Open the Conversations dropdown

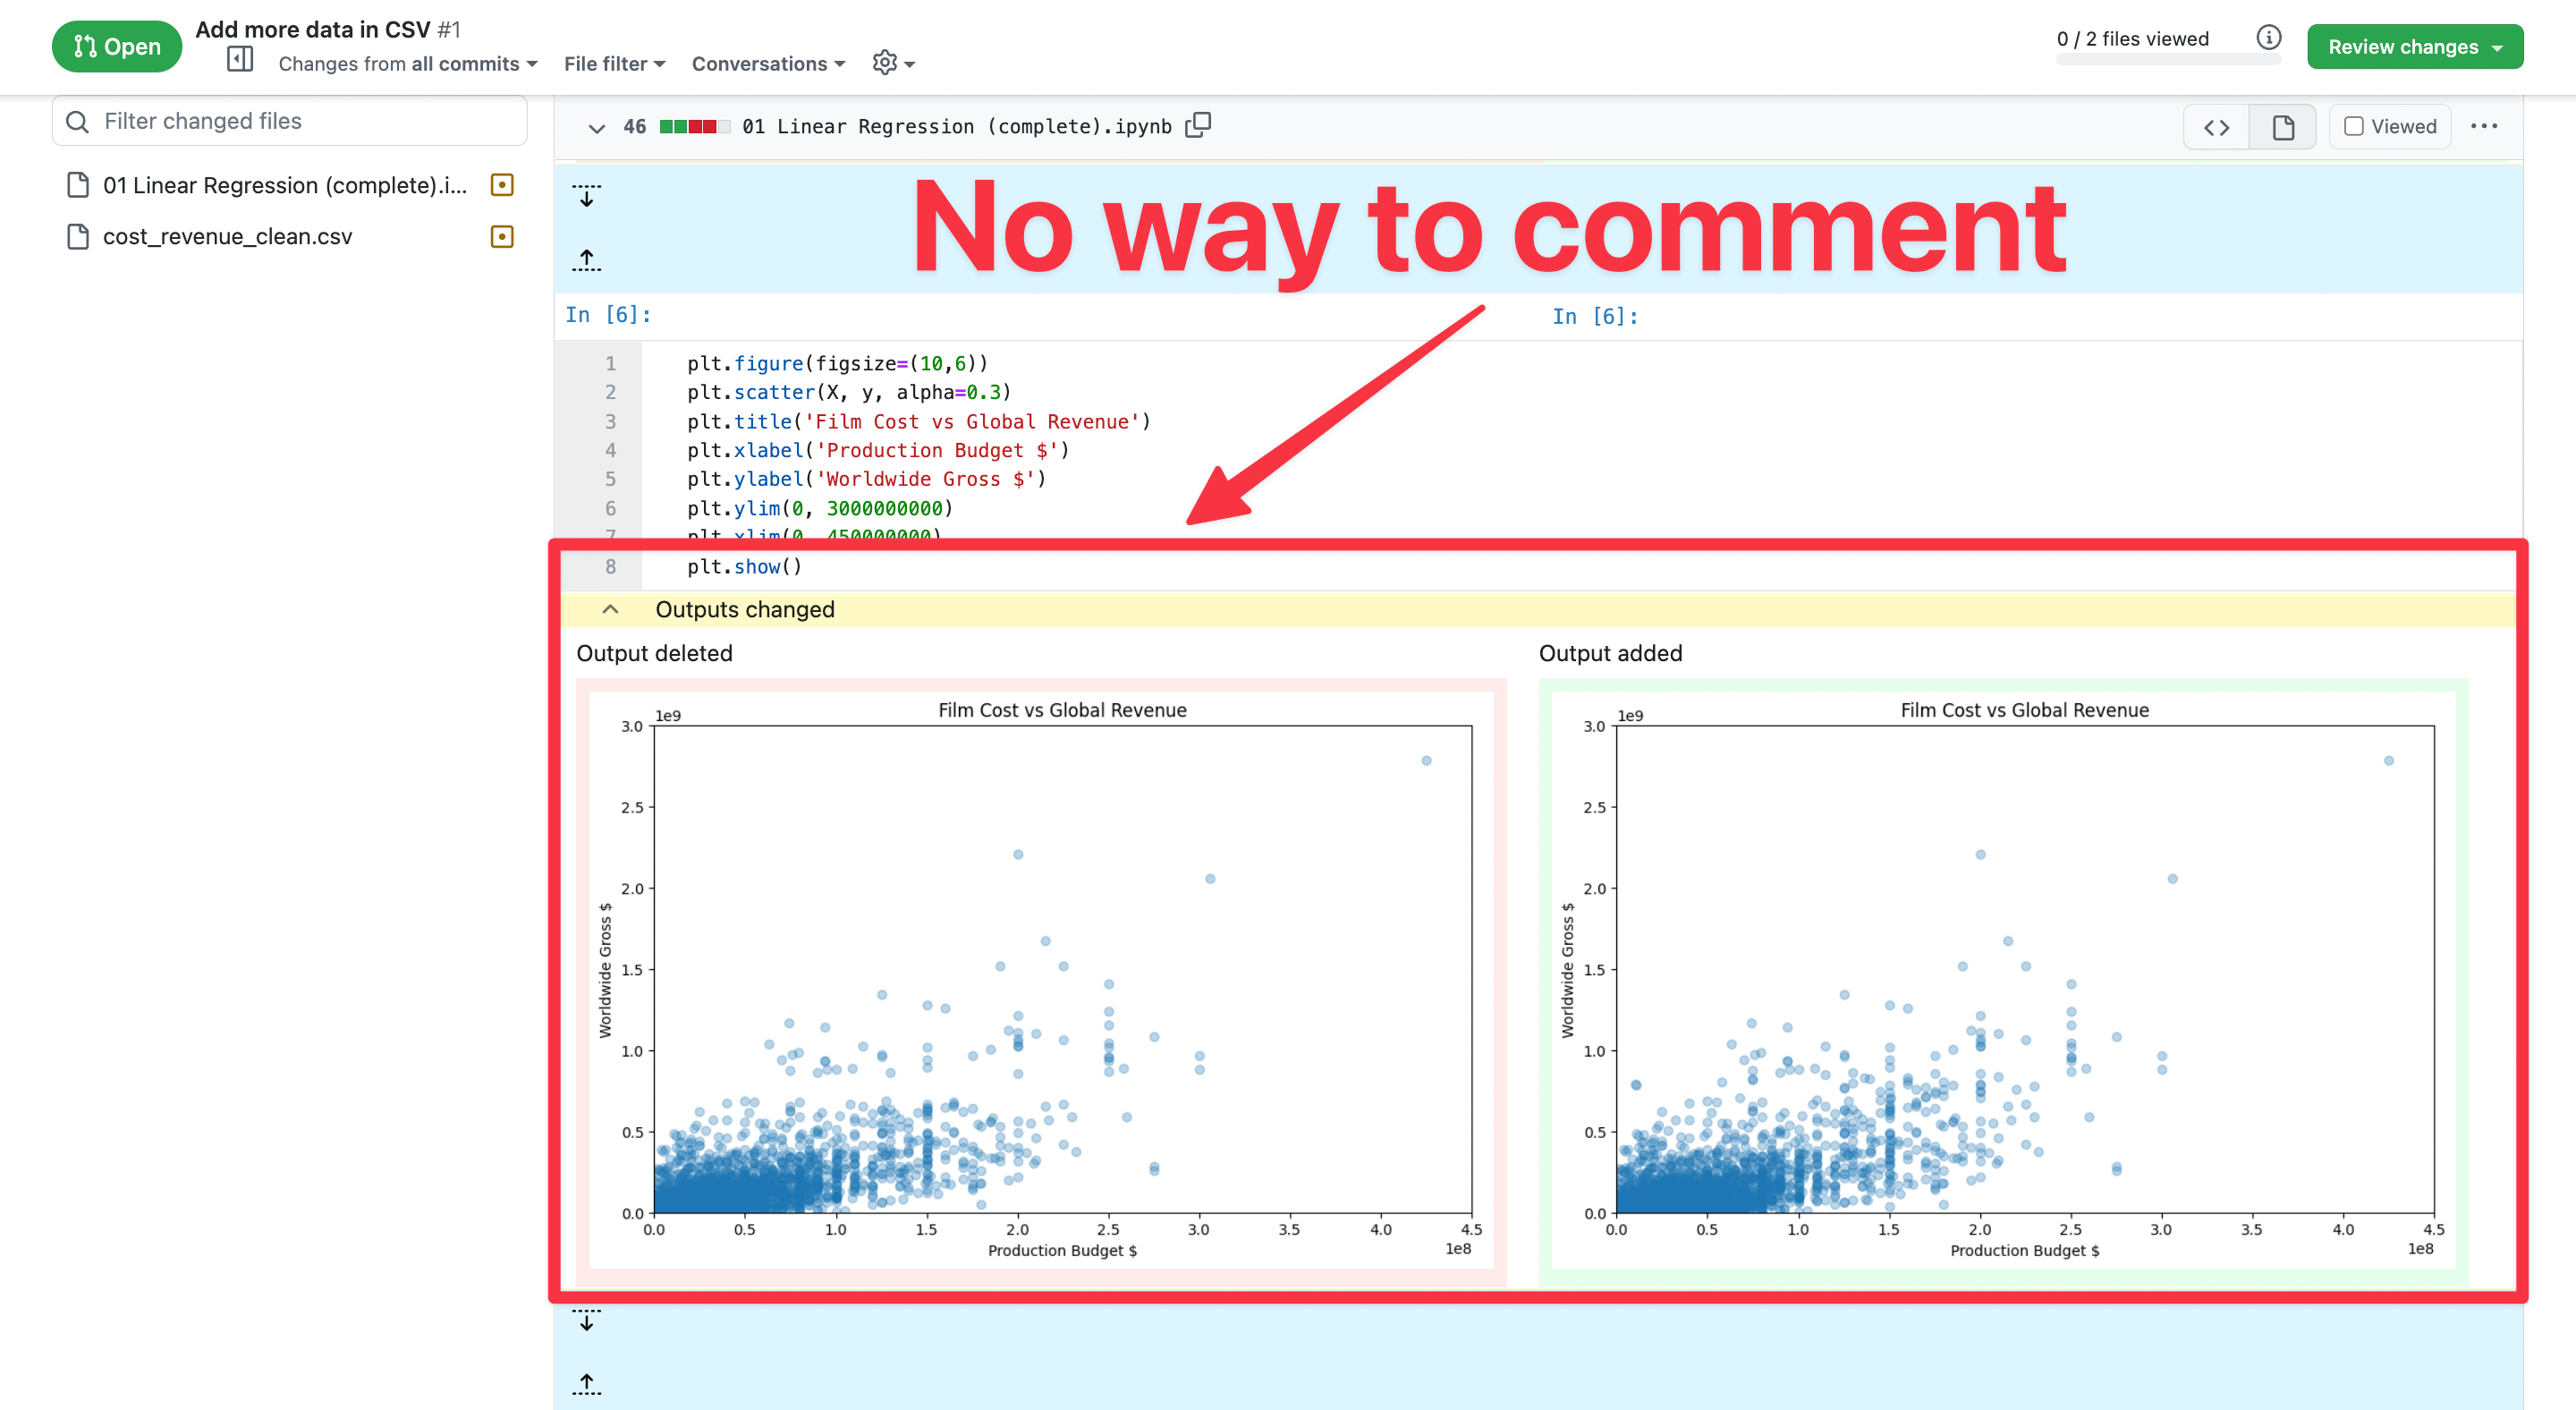[x=769, y=63]
